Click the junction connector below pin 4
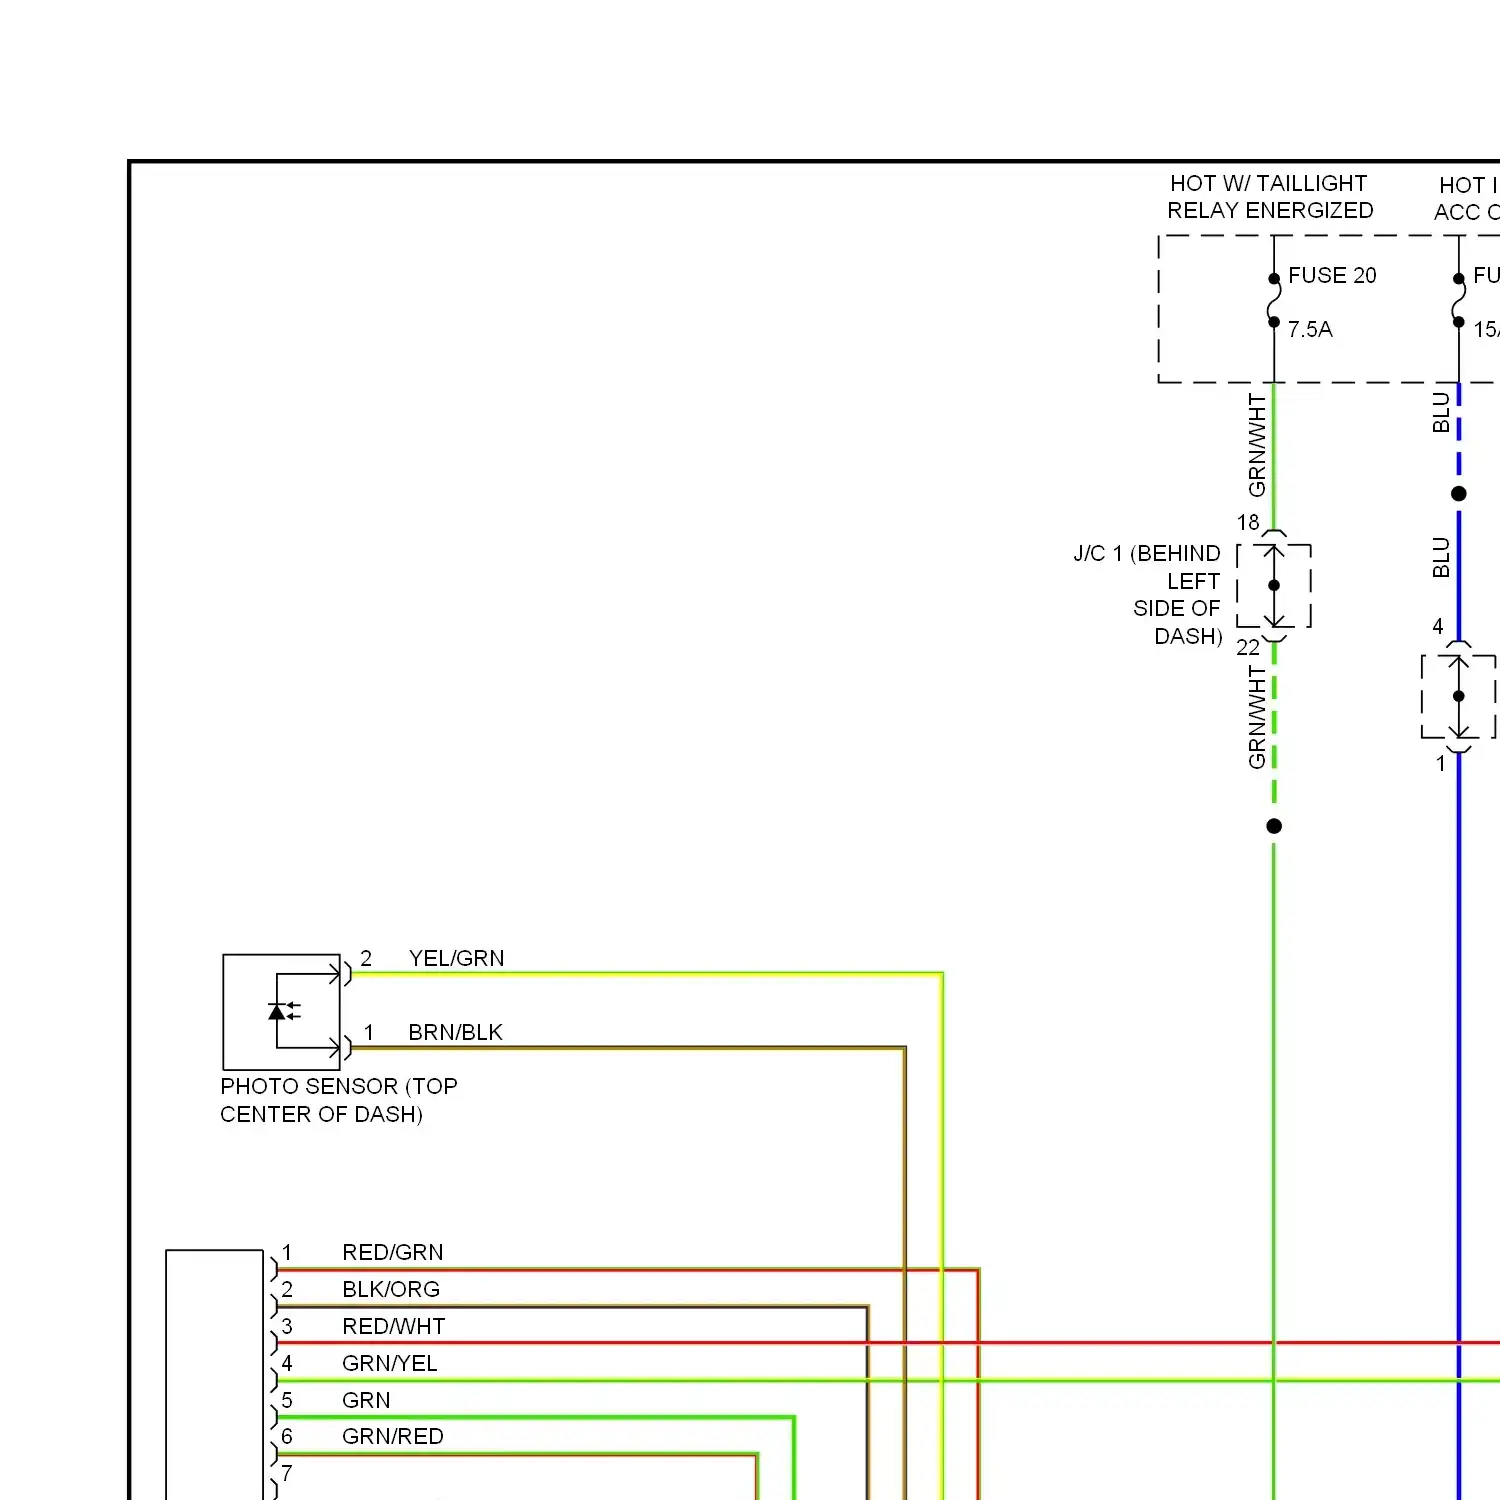Viewport: 1500px width, 1500px height. 1459,696
